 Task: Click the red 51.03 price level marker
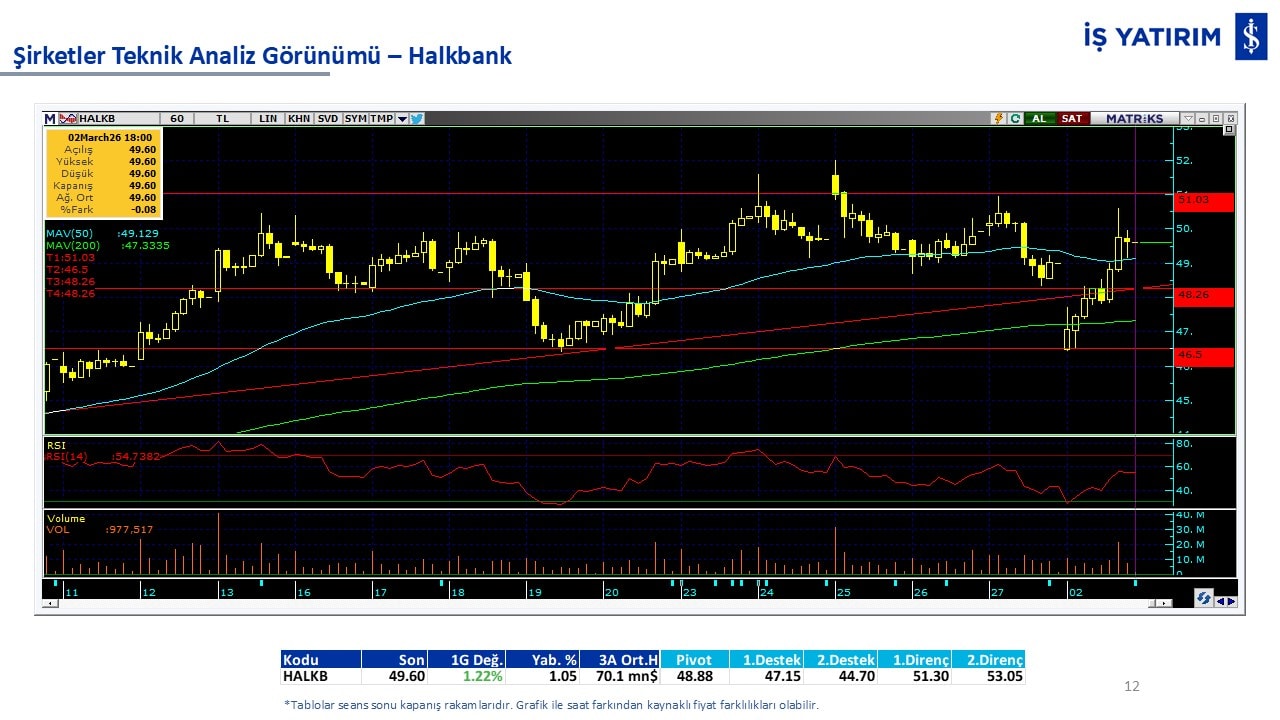1204,200
